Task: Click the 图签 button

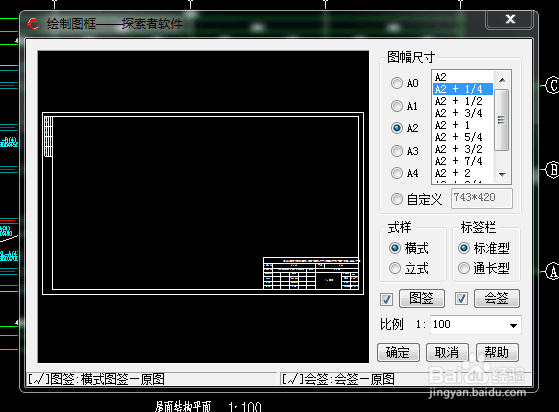Action: tap(422, 298)
